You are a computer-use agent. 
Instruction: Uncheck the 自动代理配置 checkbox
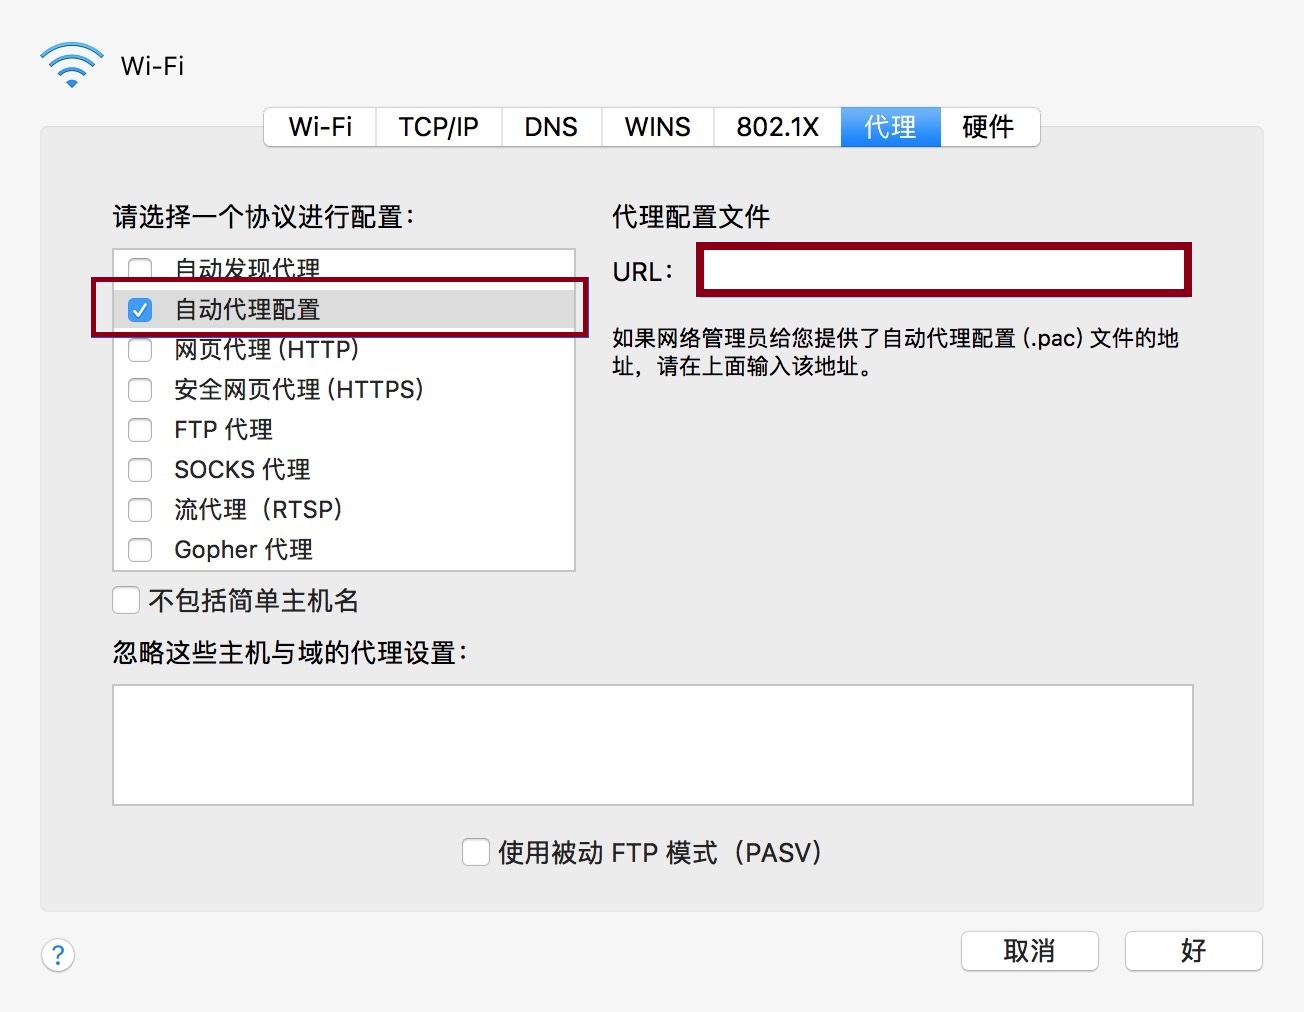[140, 310]
